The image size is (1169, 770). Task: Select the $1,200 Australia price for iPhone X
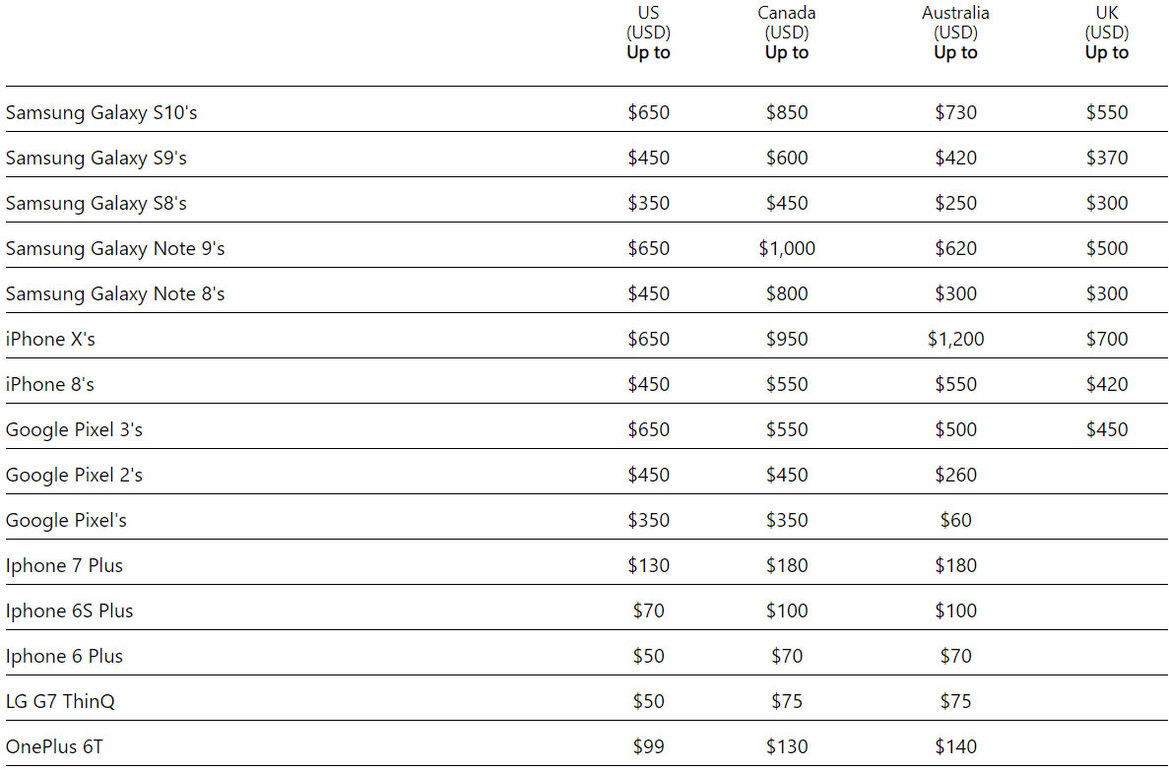point(955,339)
